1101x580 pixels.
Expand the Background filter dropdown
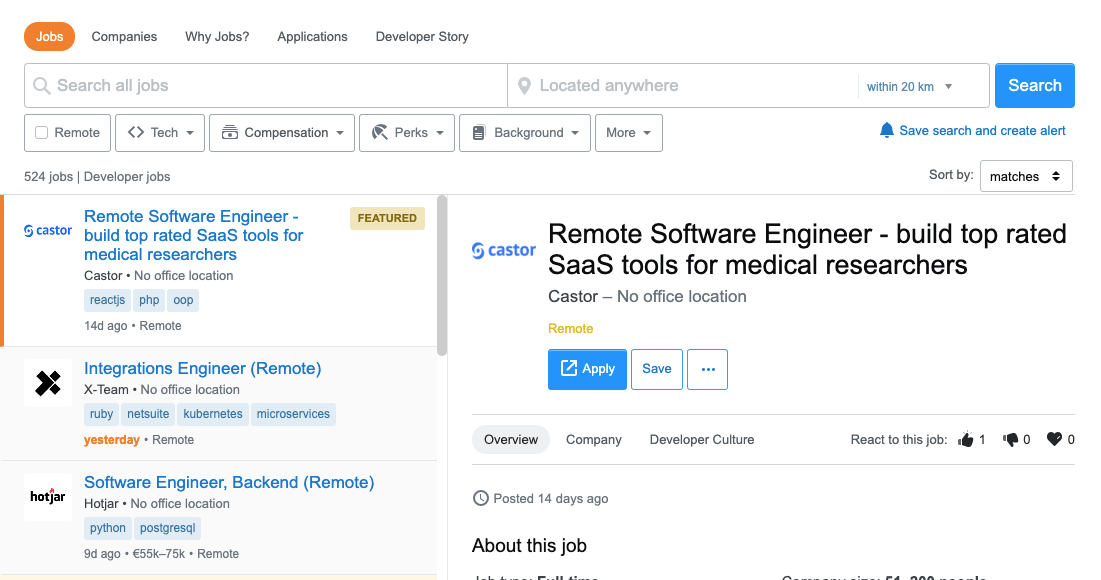(525, 133)
